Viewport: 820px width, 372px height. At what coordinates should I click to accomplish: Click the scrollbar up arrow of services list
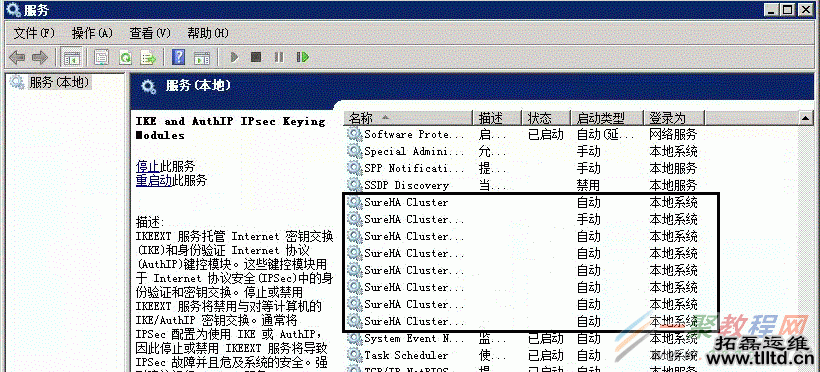click(x=806, y=119)
